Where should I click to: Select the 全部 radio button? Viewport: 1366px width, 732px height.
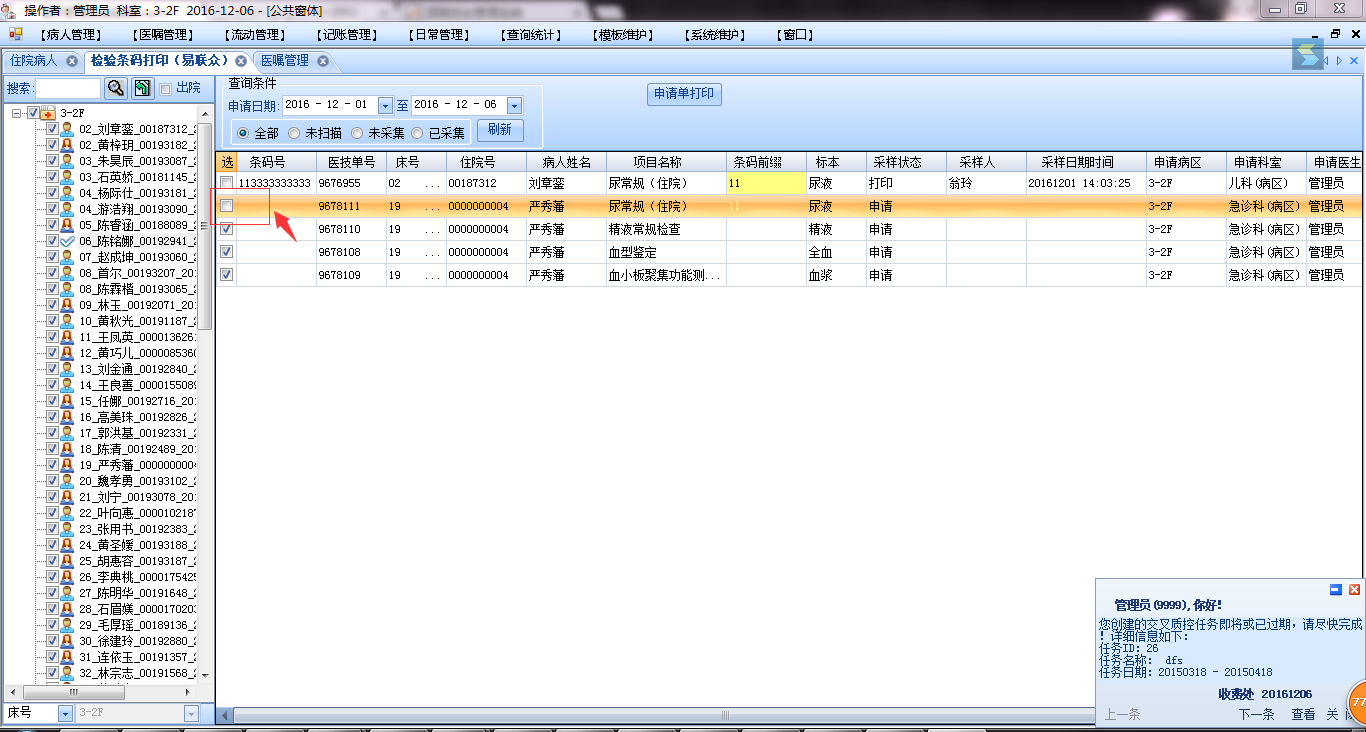click(243, 133)
